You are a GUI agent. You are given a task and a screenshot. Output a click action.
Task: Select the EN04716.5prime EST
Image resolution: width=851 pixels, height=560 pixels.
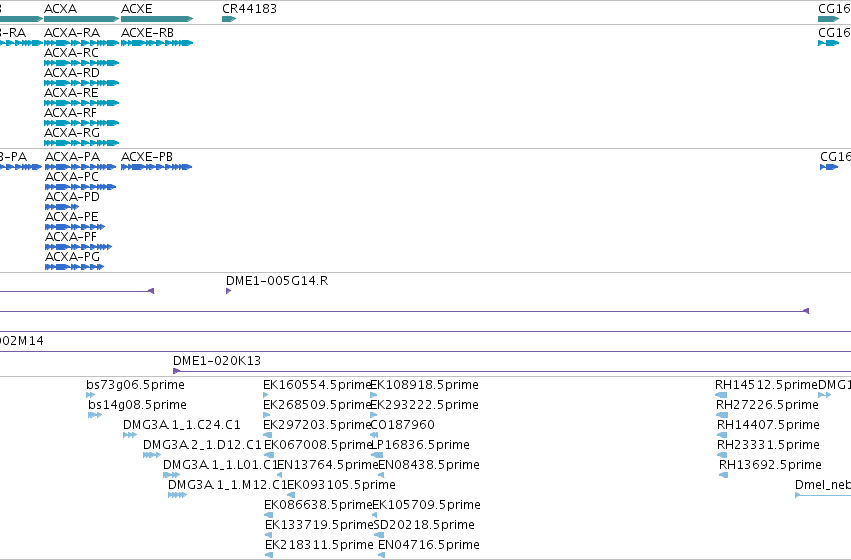click(x=382, y=555)
